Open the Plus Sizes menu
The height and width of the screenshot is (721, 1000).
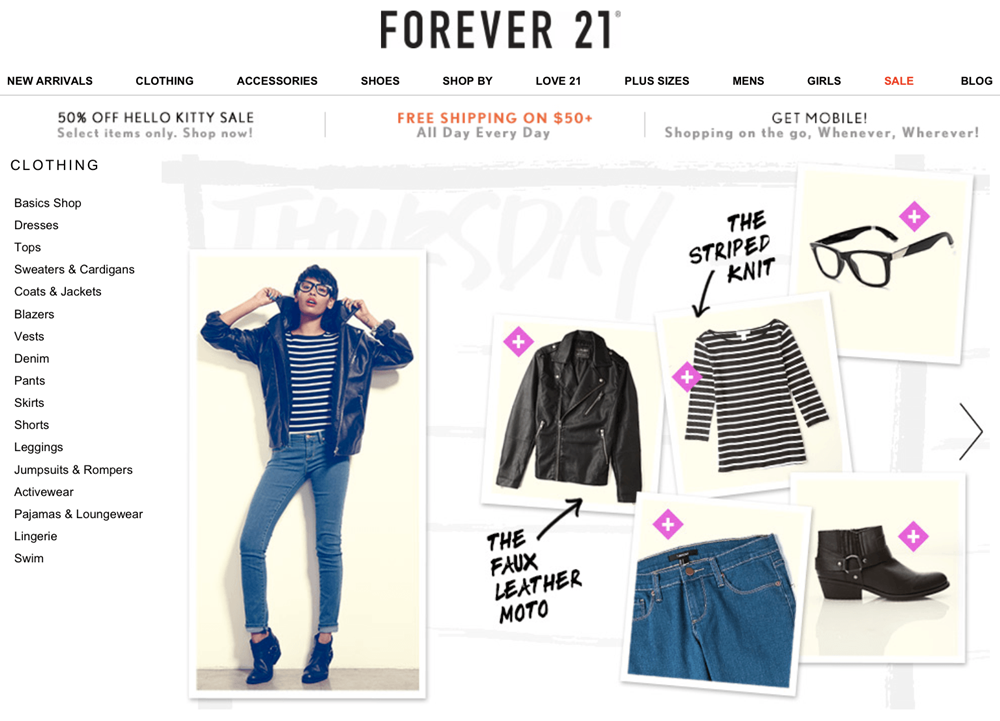pos(657,81)
